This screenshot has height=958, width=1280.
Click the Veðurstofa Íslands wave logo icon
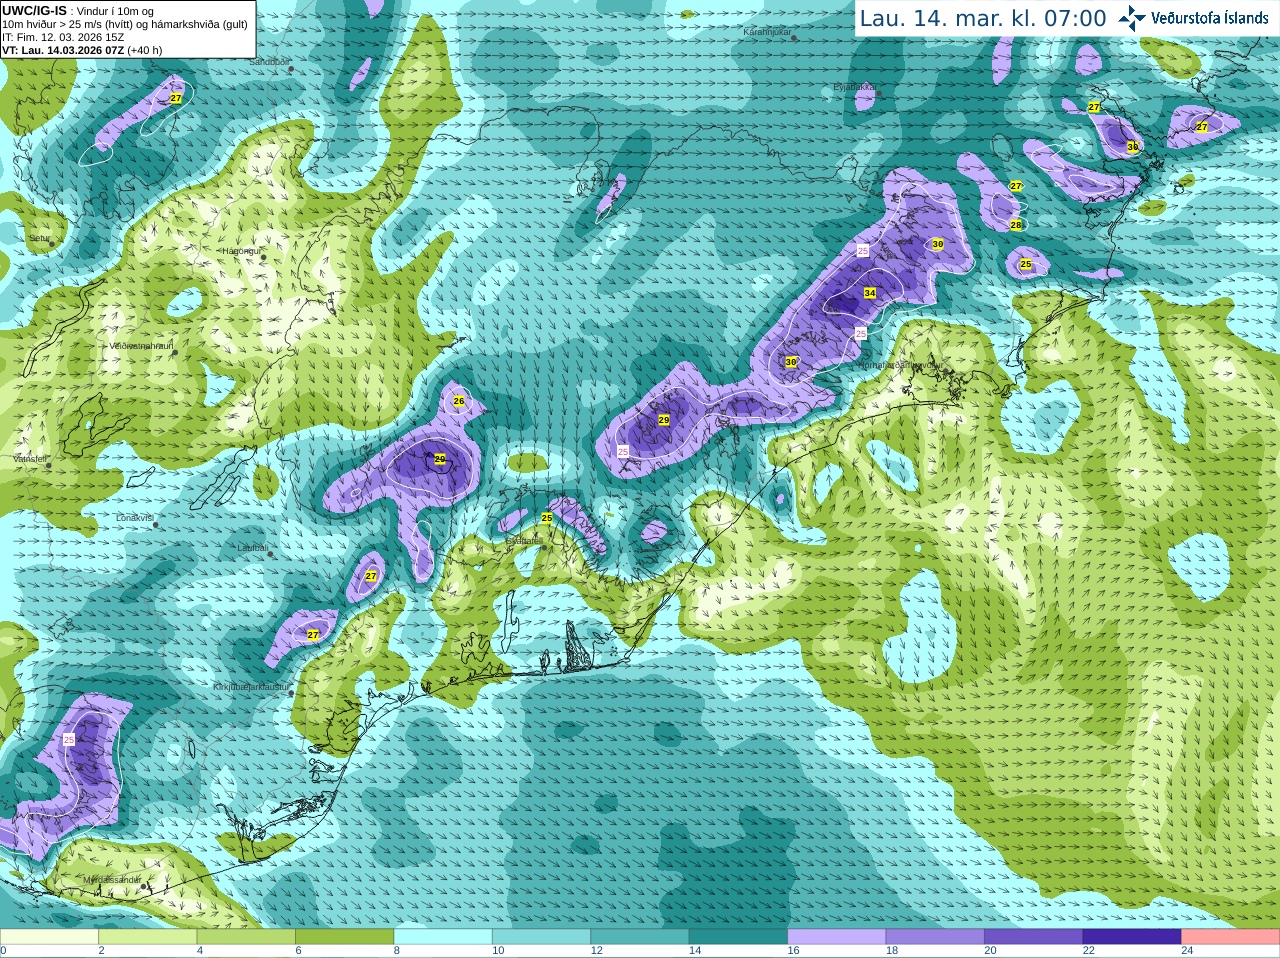click(1132, 18)
